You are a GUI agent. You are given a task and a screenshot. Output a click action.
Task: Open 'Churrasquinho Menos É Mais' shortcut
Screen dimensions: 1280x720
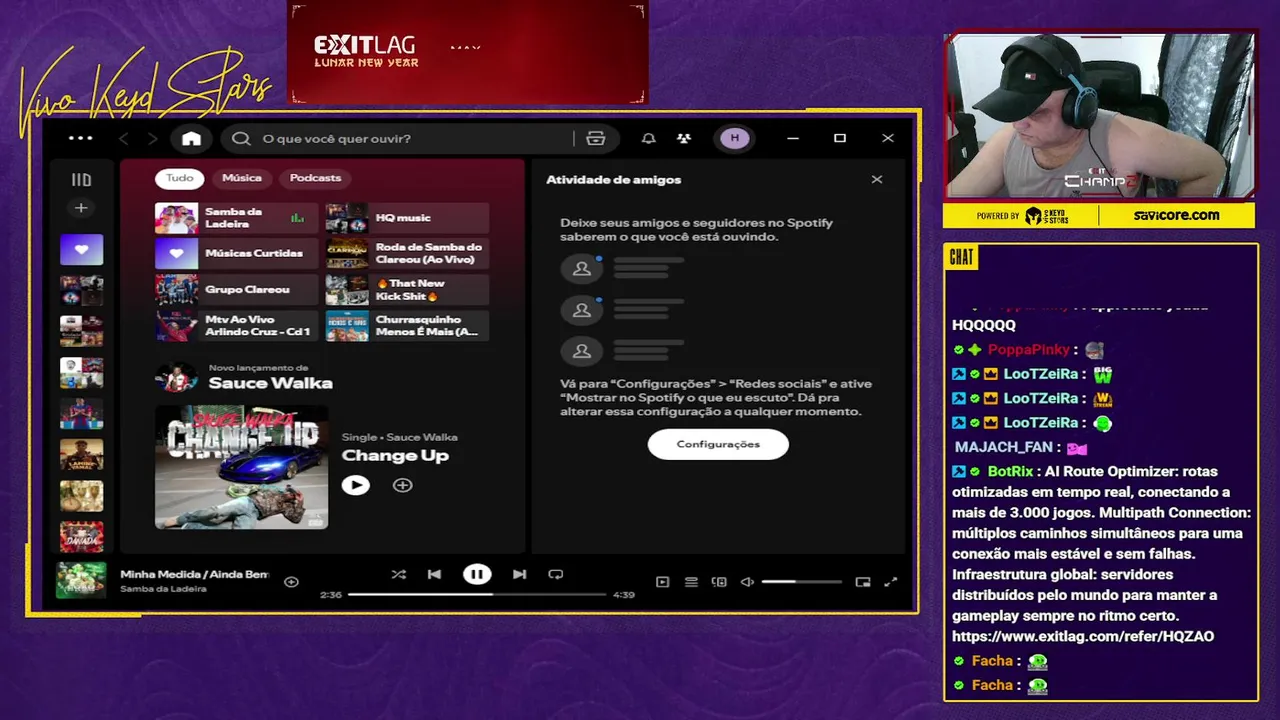tap(407, 326)
